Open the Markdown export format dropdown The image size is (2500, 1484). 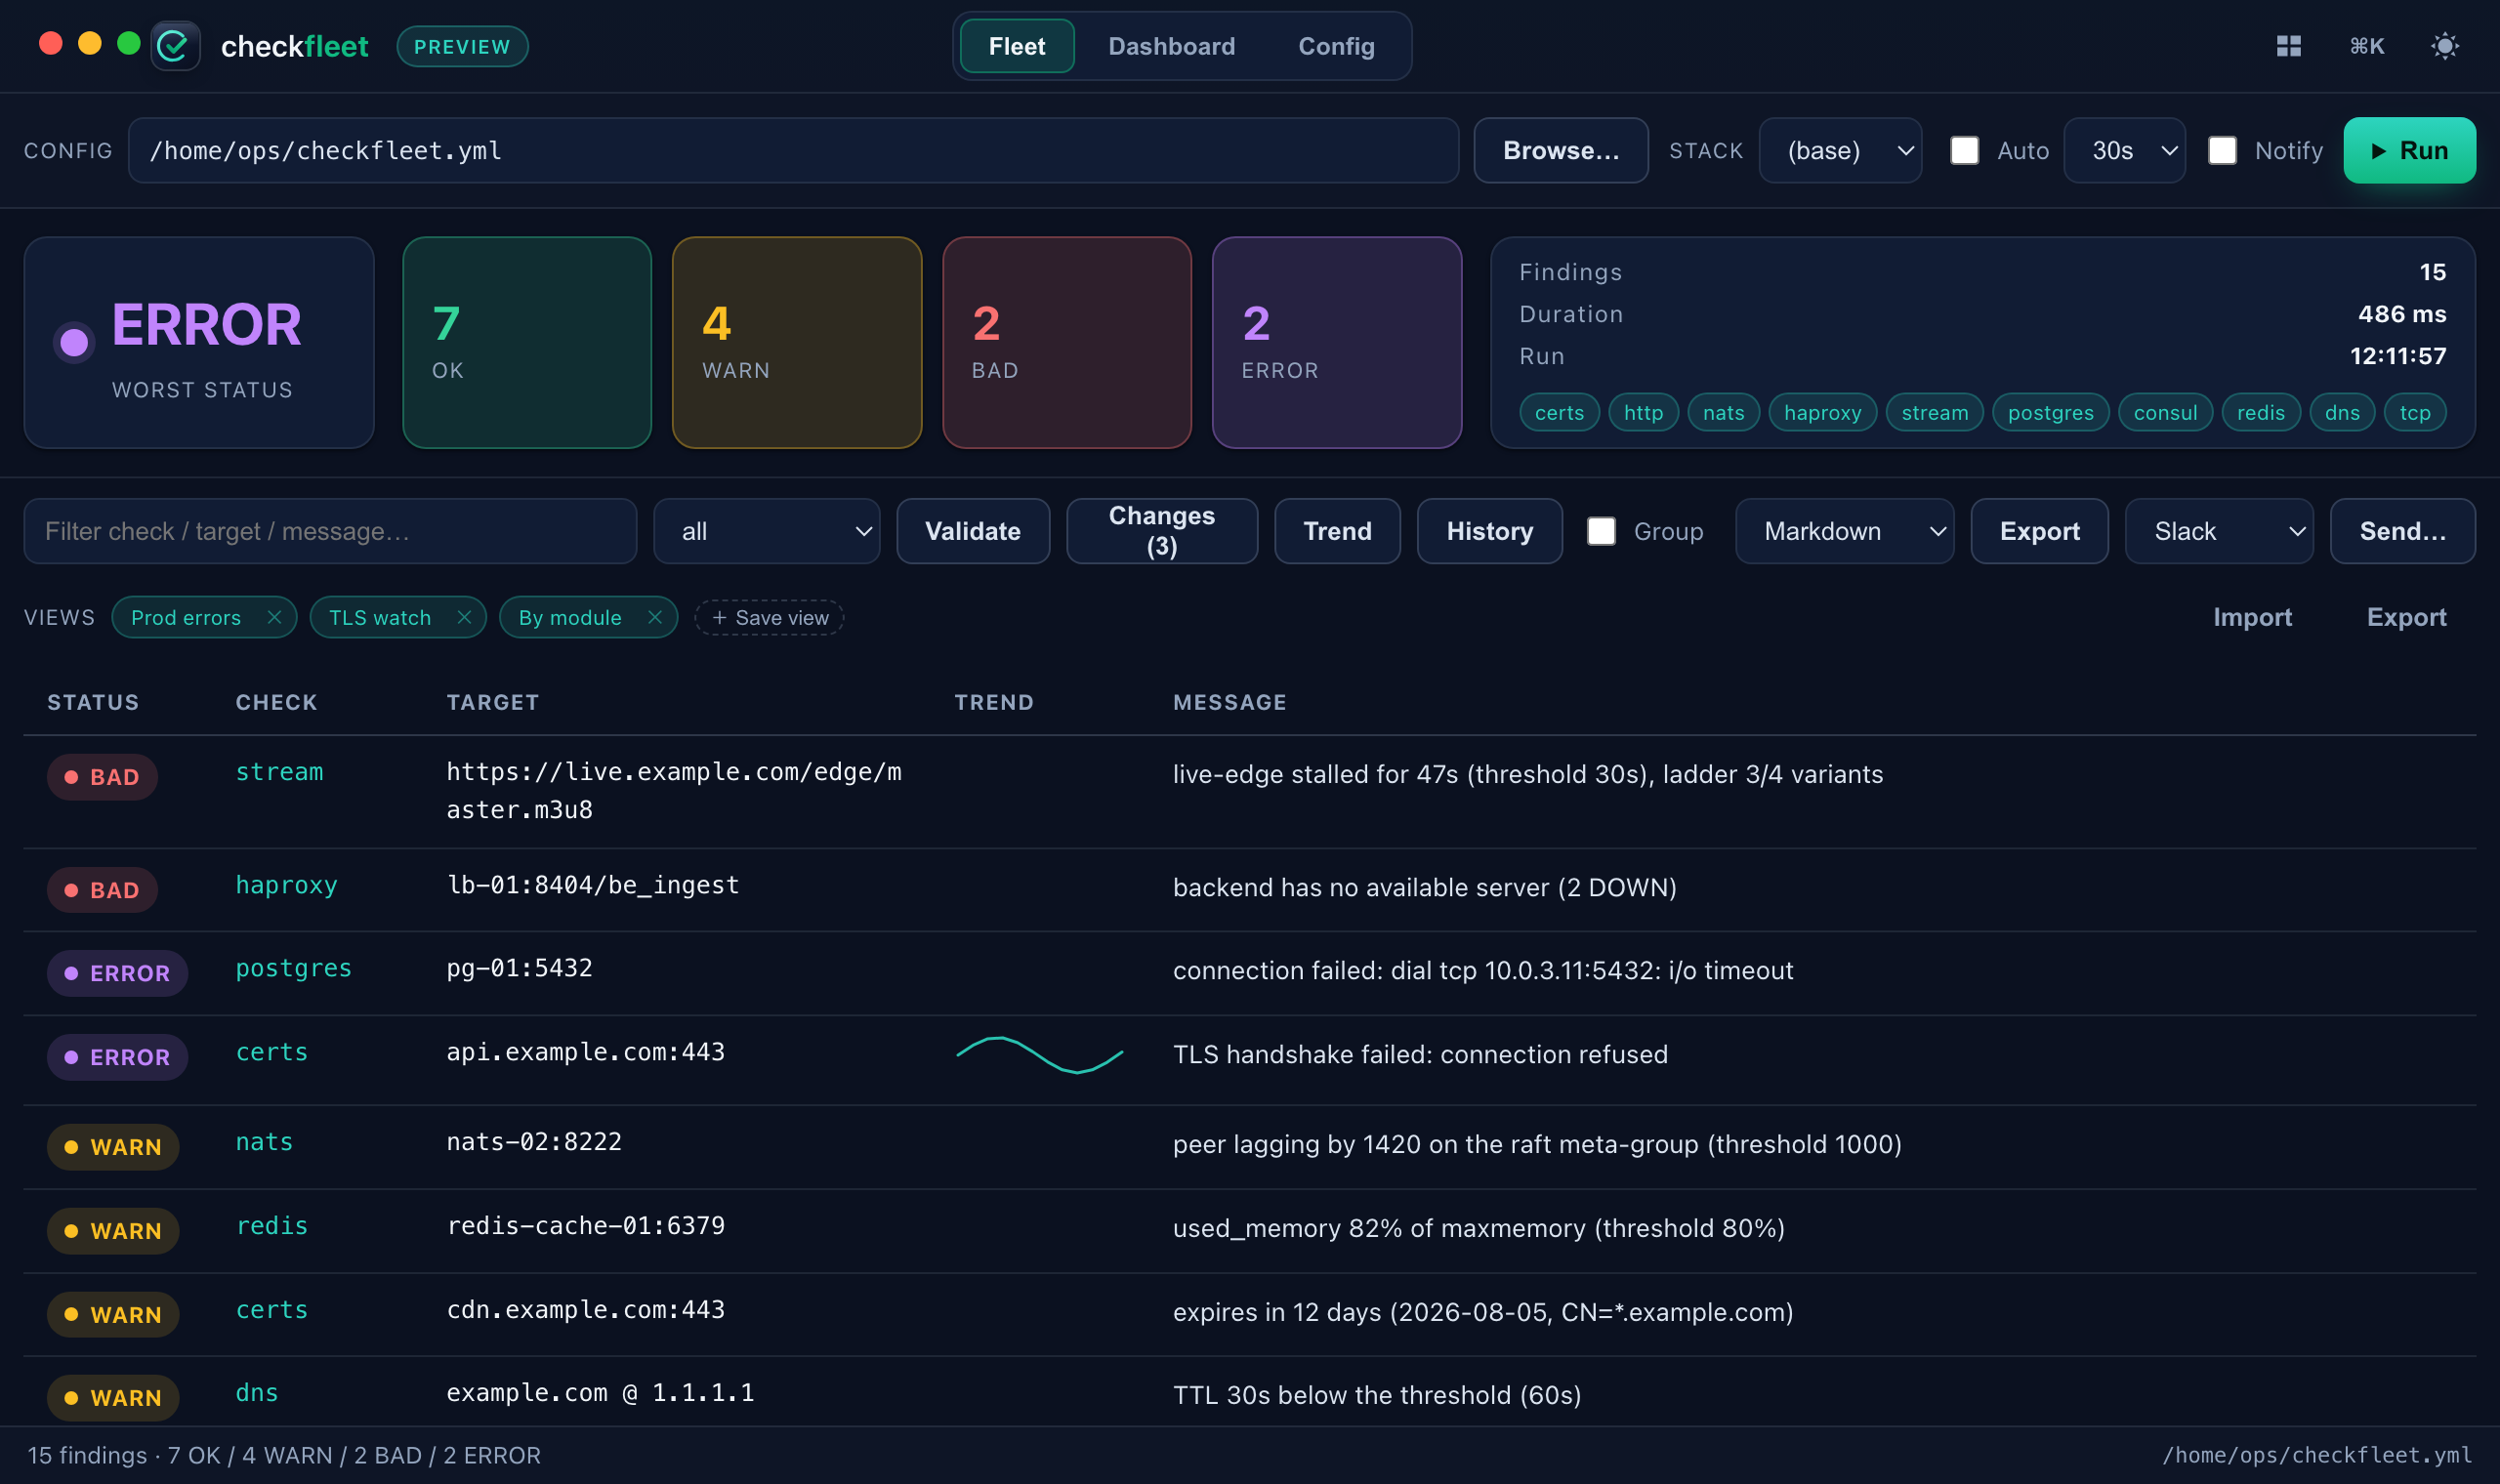(x=1844, y=531)
